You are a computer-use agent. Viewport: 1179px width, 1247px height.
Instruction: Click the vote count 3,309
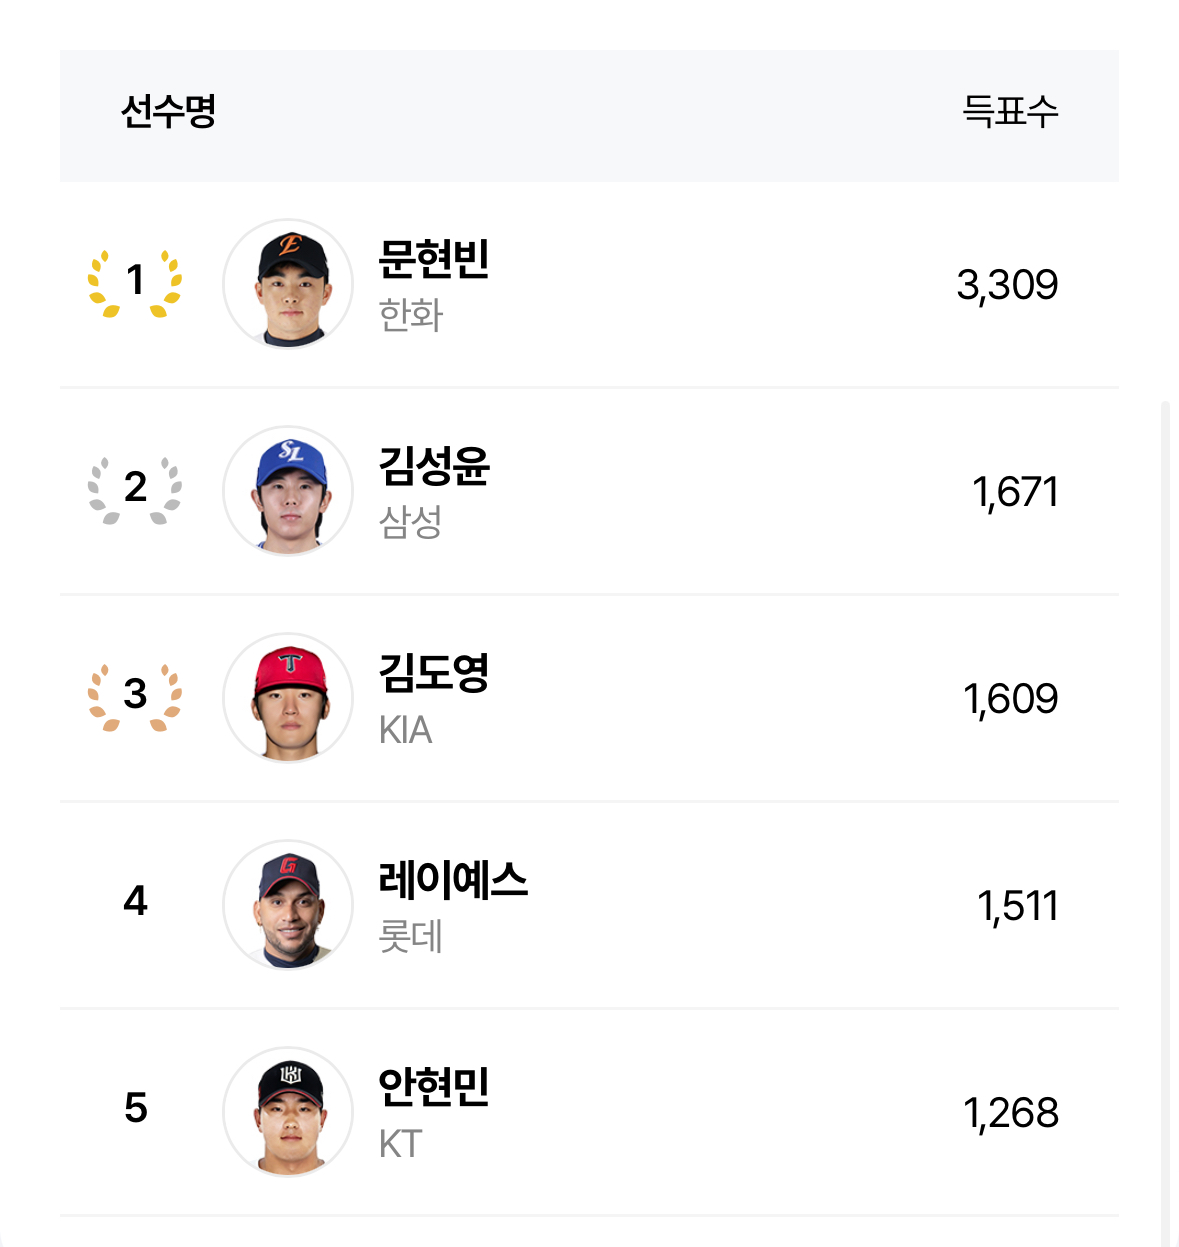click(x=1007, y=285)
